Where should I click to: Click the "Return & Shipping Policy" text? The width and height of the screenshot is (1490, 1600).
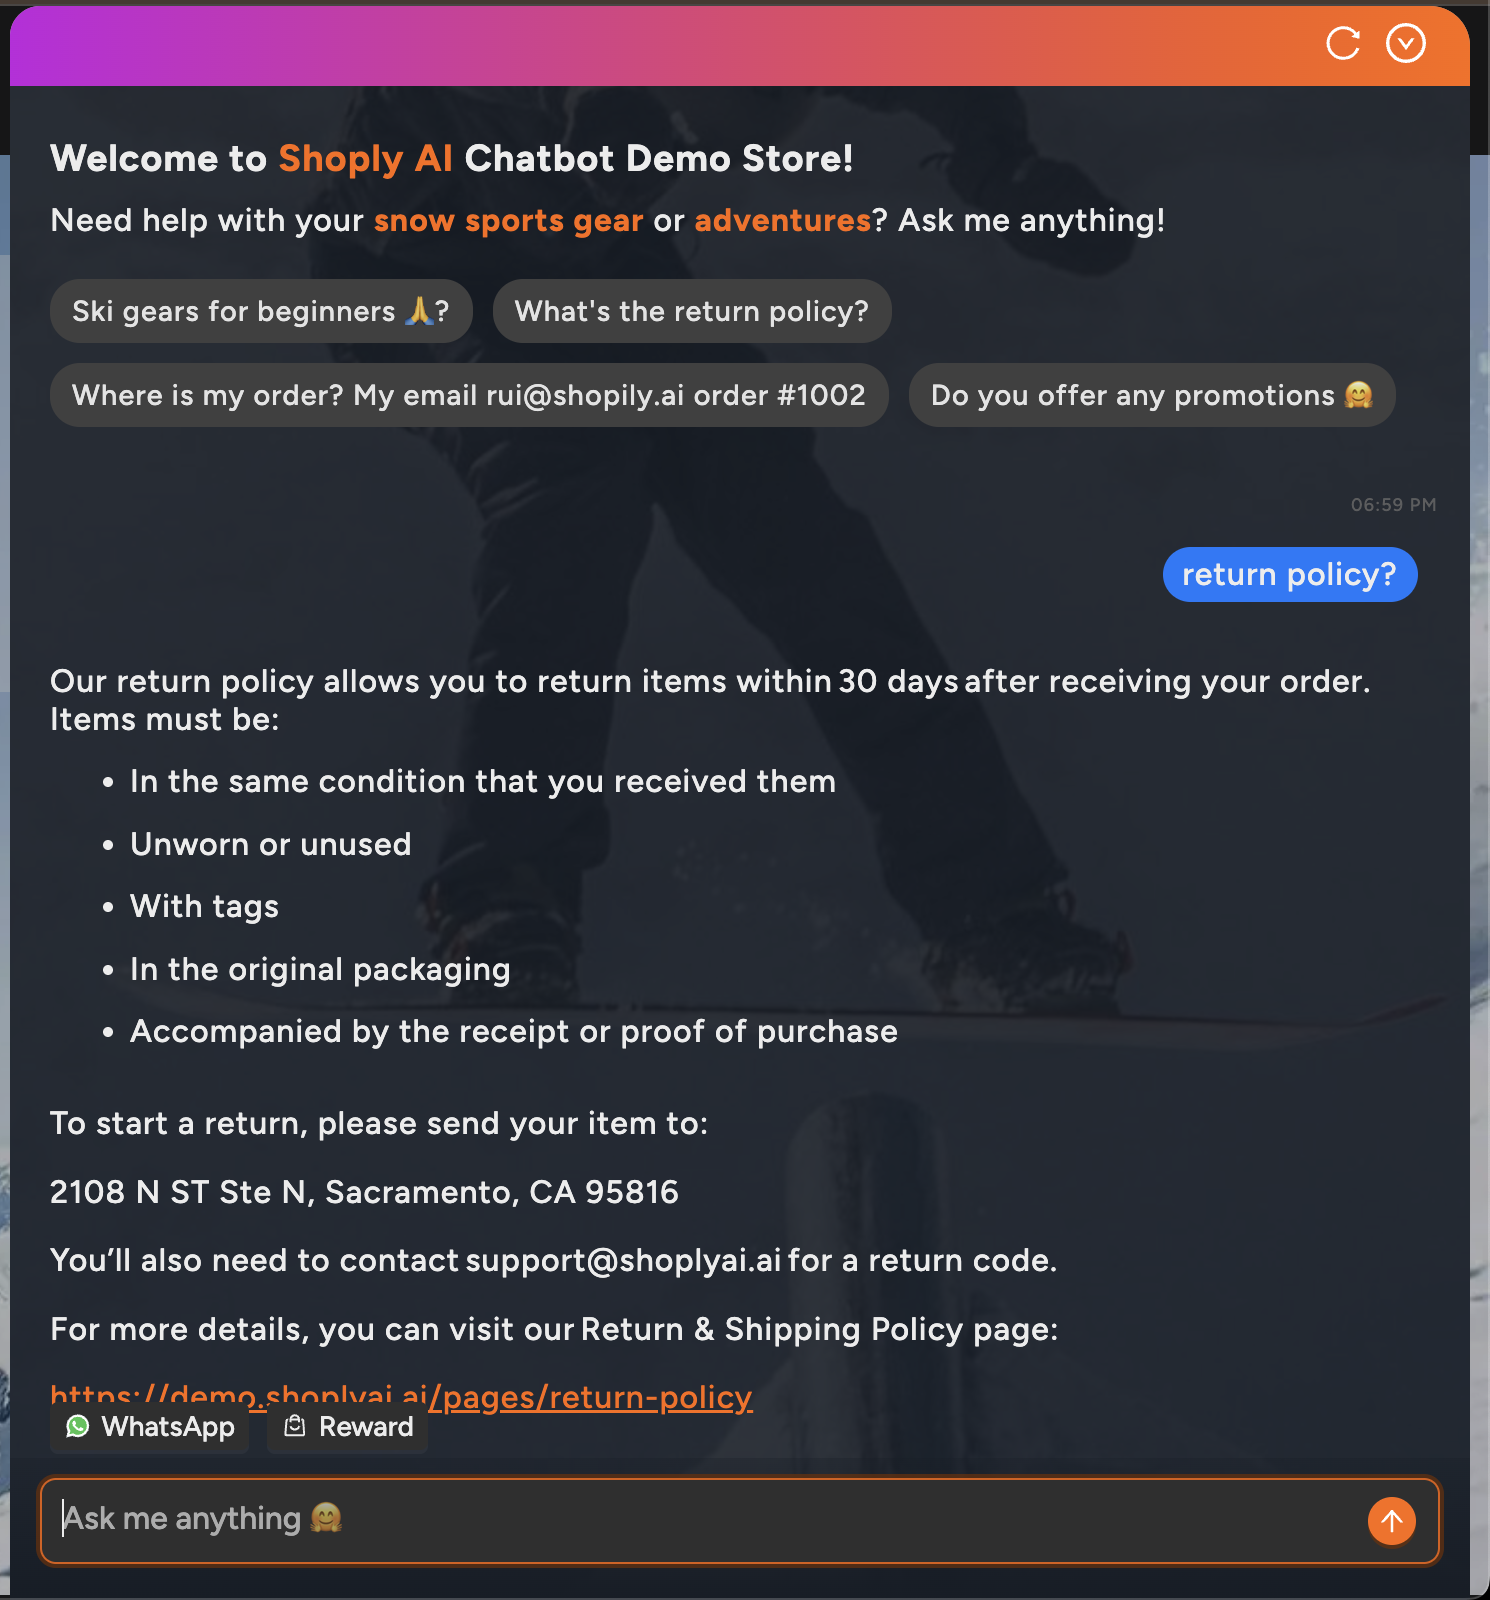click(x=720, y=1330)
